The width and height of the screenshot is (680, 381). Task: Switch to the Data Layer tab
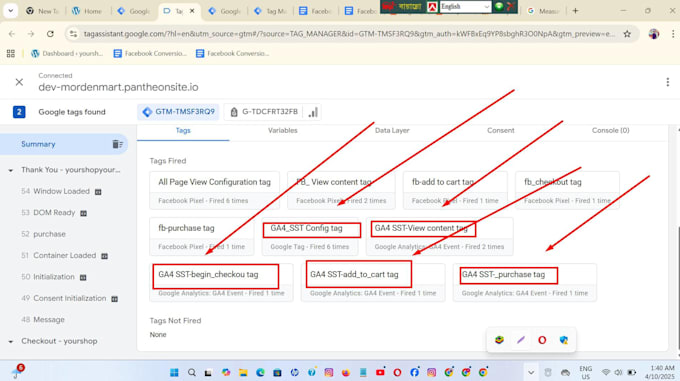pyautogui.click(x=392, y=130)
